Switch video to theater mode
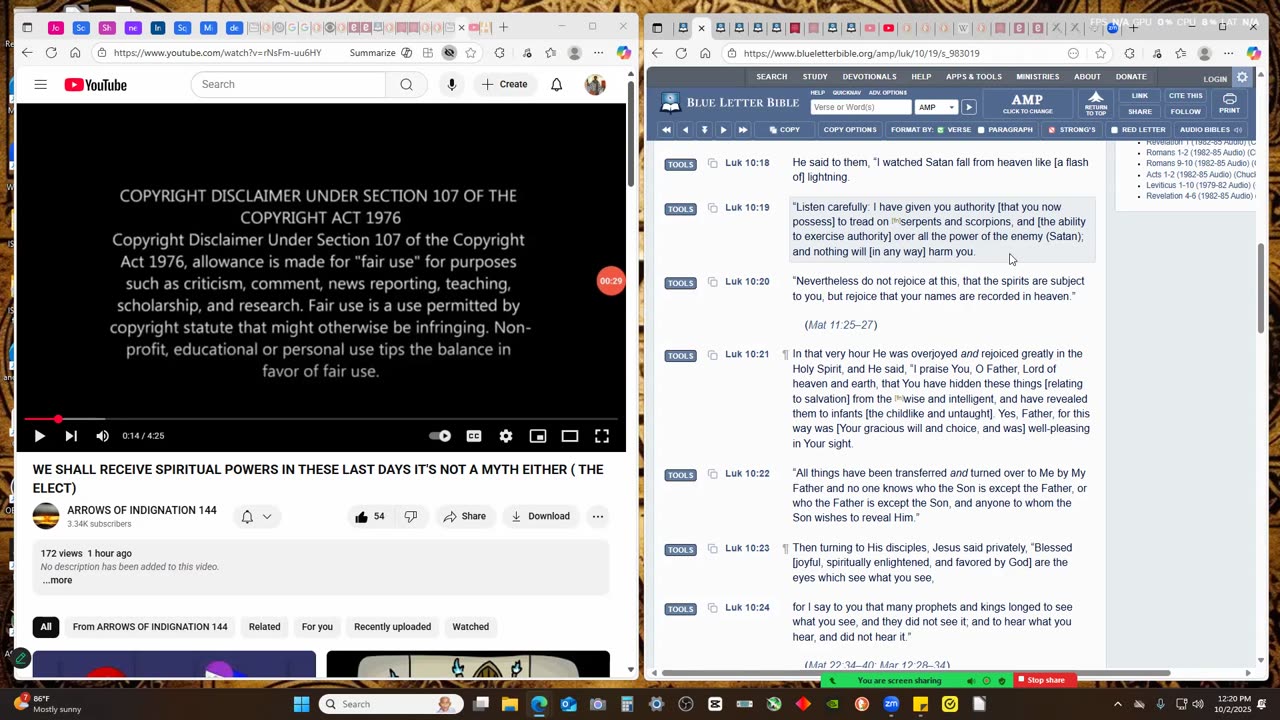This screenshot has width=1280, height=720. (570, 436)
